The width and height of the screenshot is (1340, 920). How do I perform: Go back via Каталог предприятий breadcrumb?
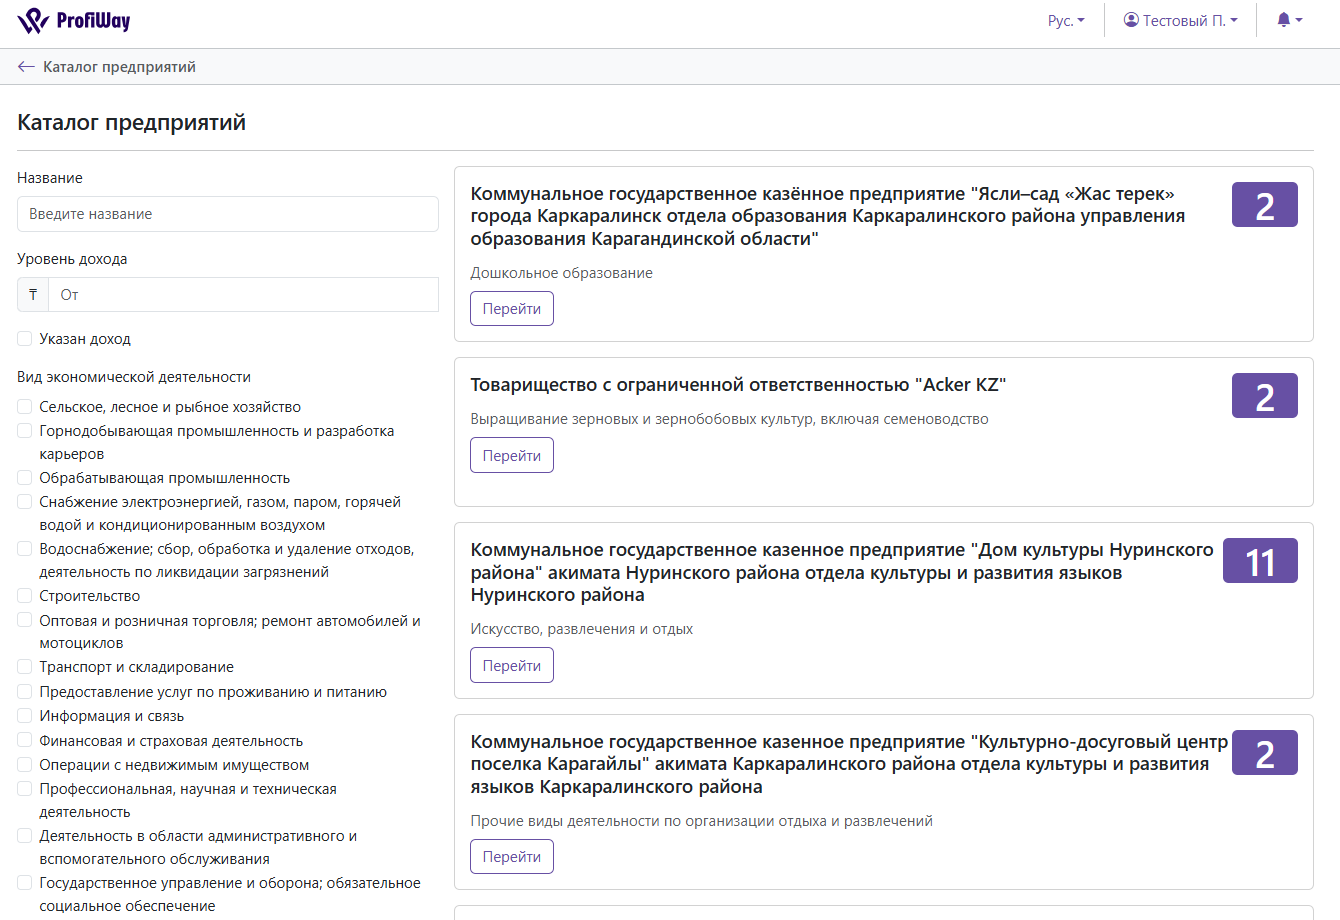119,67
